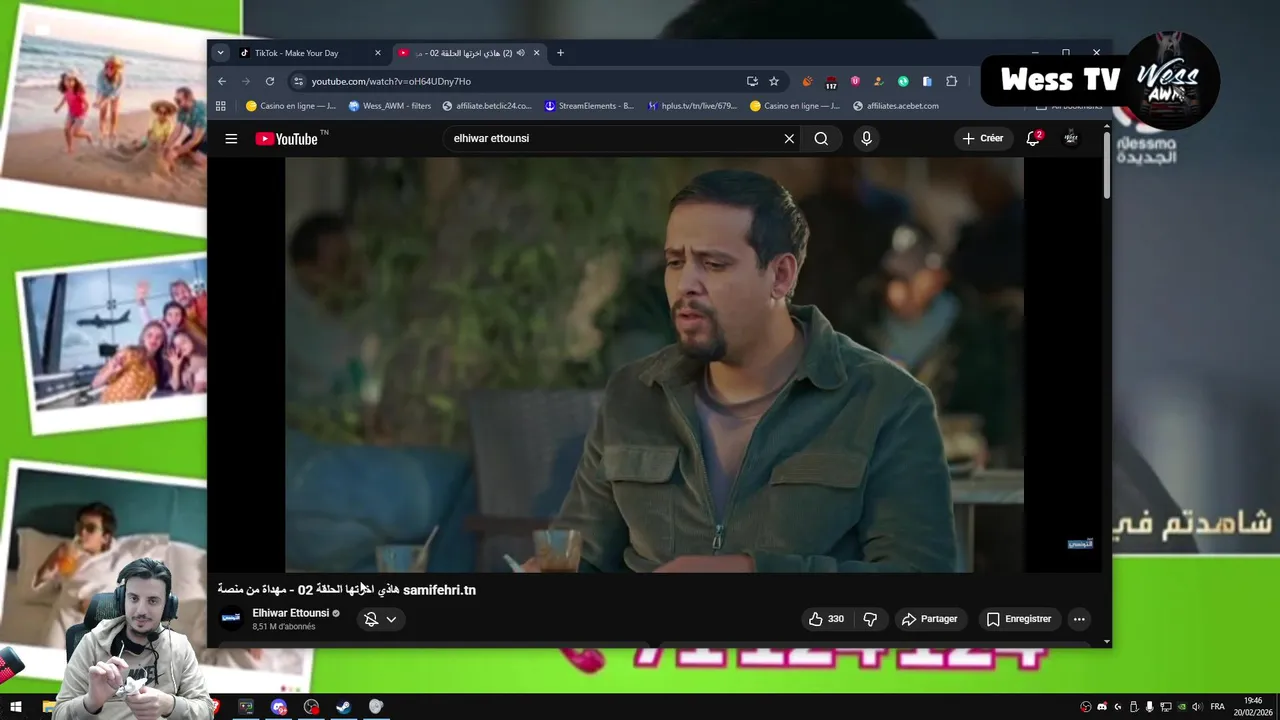Image resolution: width=1280 pixels, height=720 pixels.
Task: Open the hplus.tv/tn/live bookmark
Action: [692, 106]
